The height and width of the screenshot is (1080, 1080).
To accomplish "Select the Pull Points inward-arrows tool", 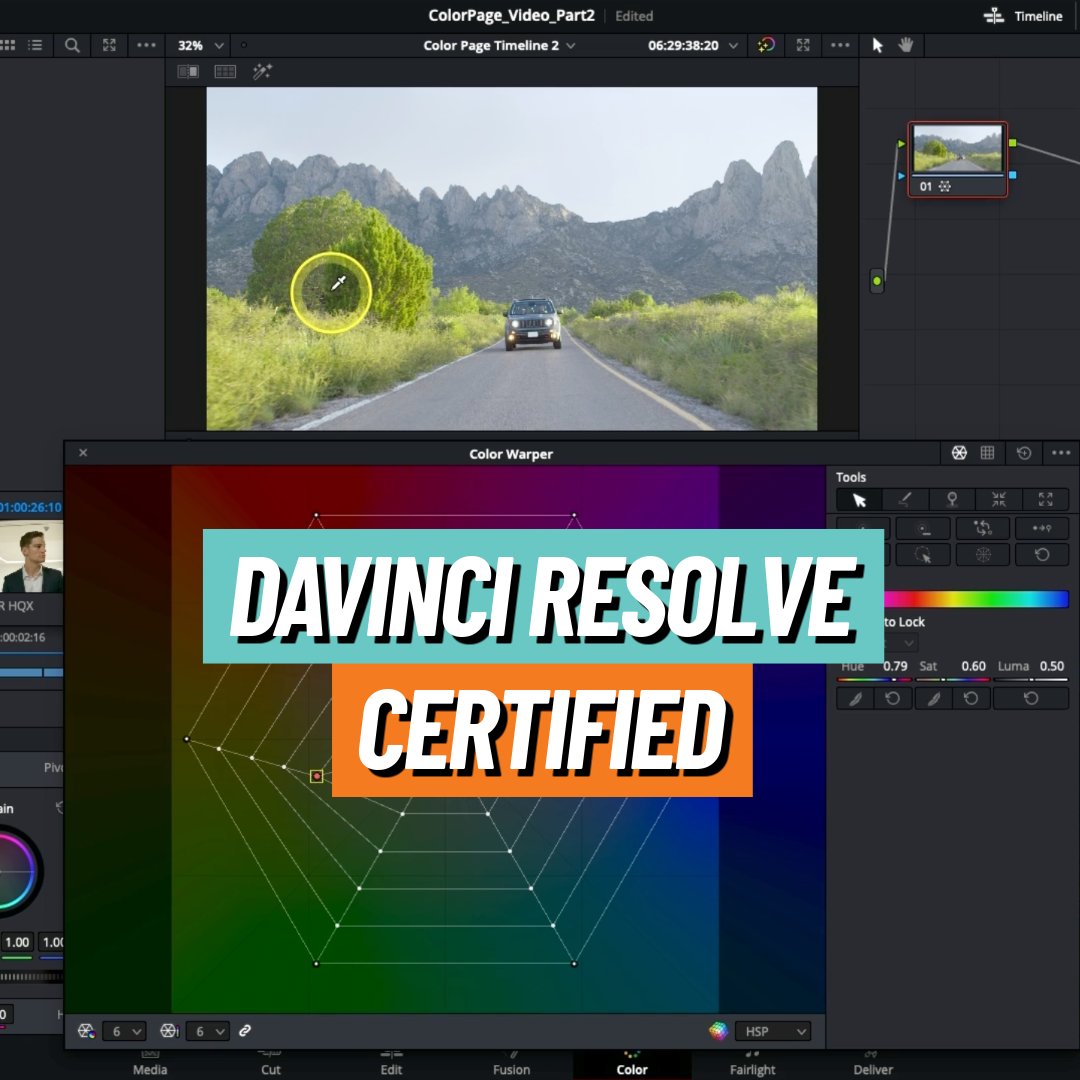I will [x=999, y=500].
